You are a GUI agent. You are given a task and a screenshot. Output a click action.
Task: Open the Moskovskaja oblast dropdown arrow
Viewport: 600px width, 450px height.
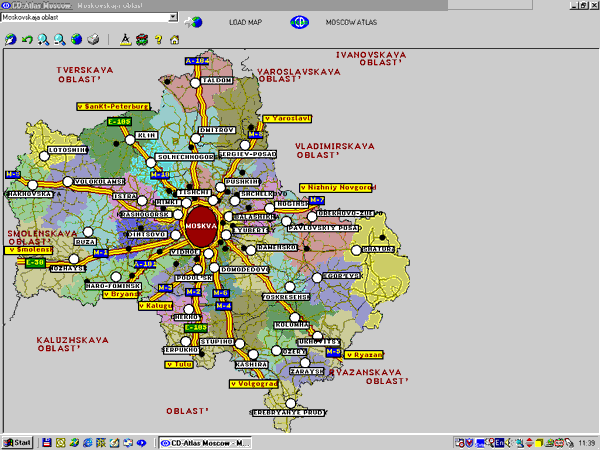(173, 17)
